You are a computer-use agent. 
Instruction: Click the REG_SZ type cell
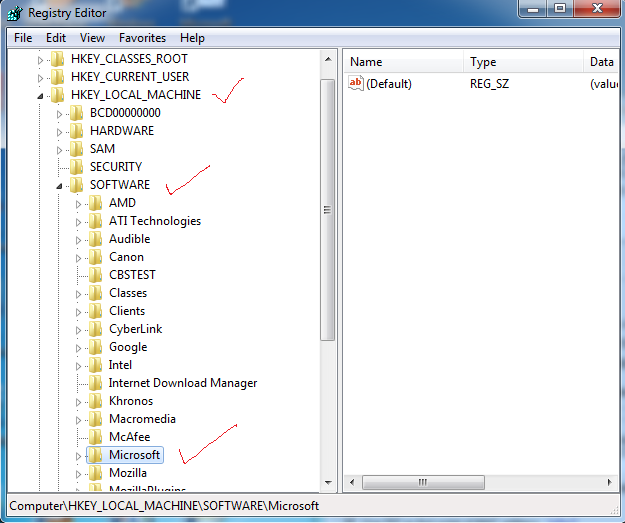[x=489, y=84]
